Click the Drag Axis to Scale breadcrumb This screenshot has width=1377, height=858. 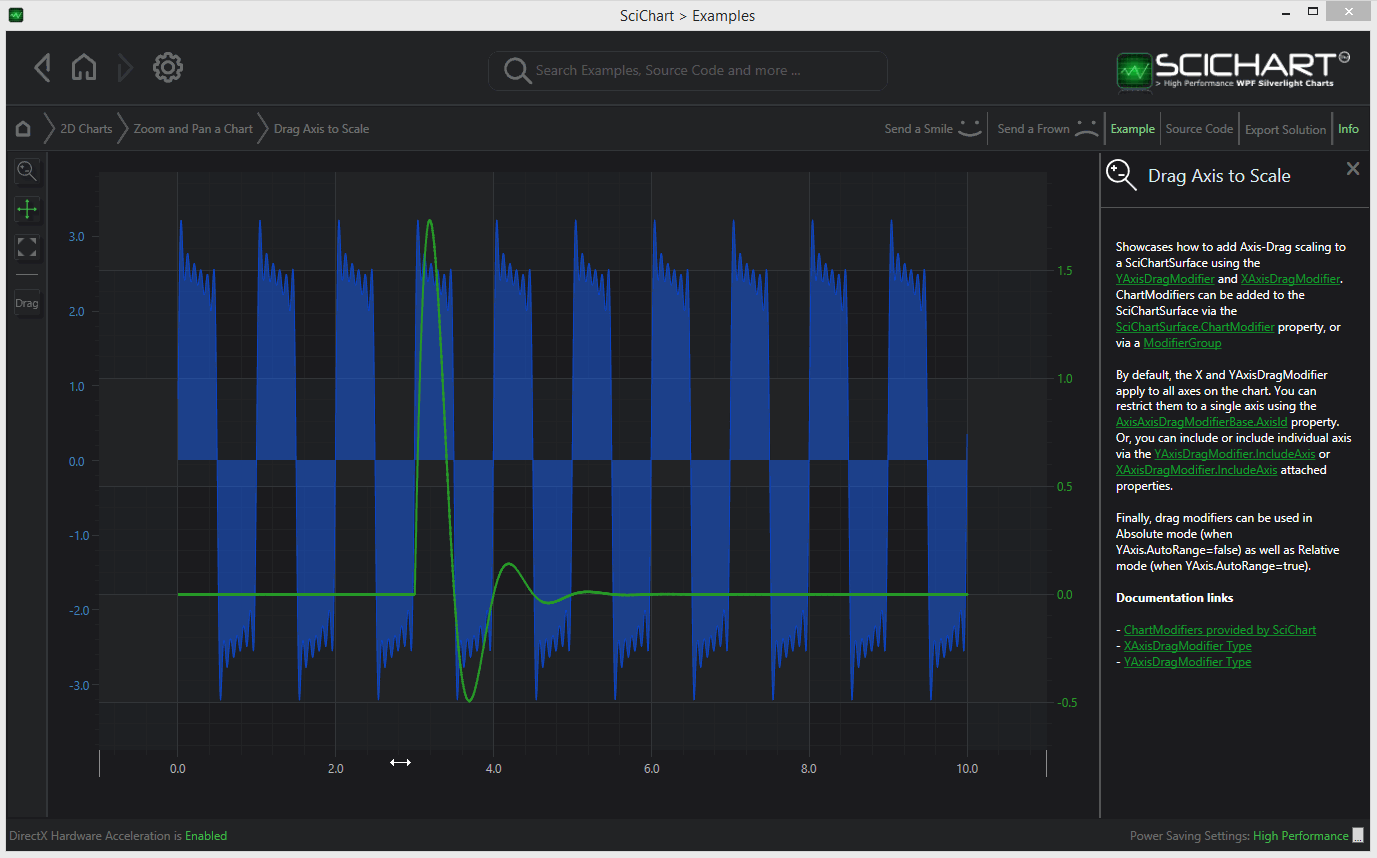point(321,129)
